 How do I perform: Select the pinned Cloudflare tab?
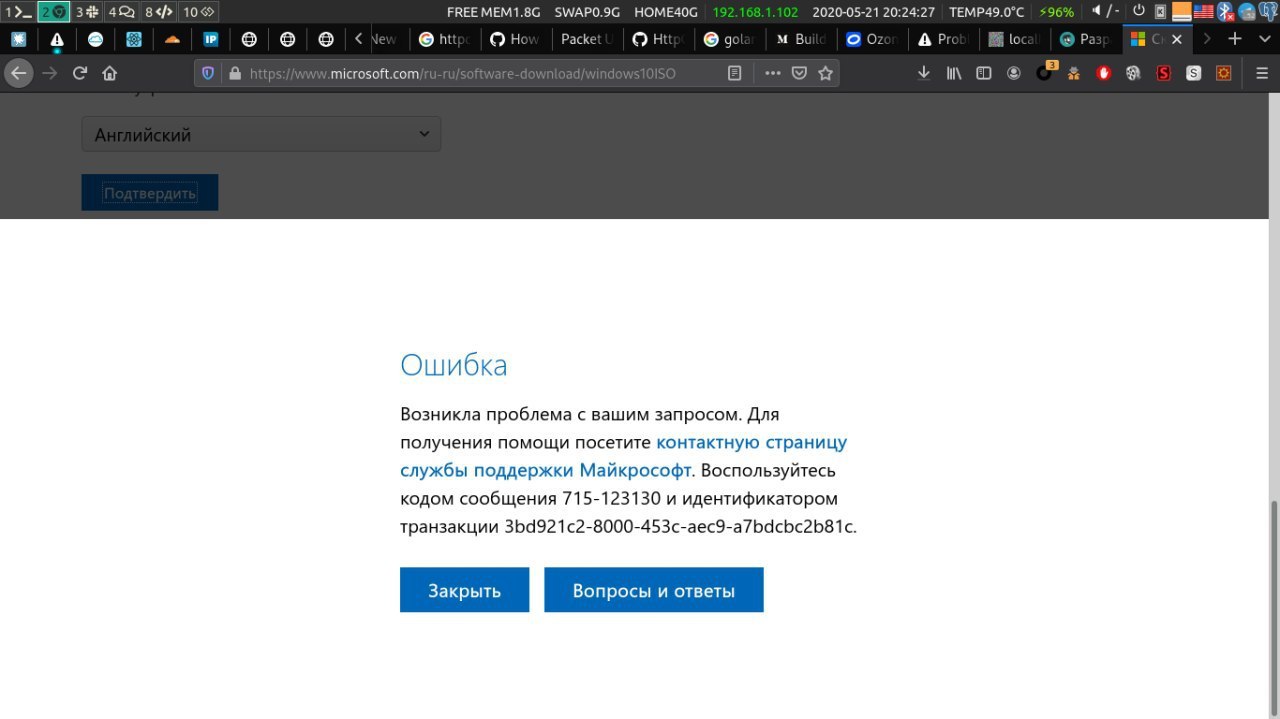point(173,39)
